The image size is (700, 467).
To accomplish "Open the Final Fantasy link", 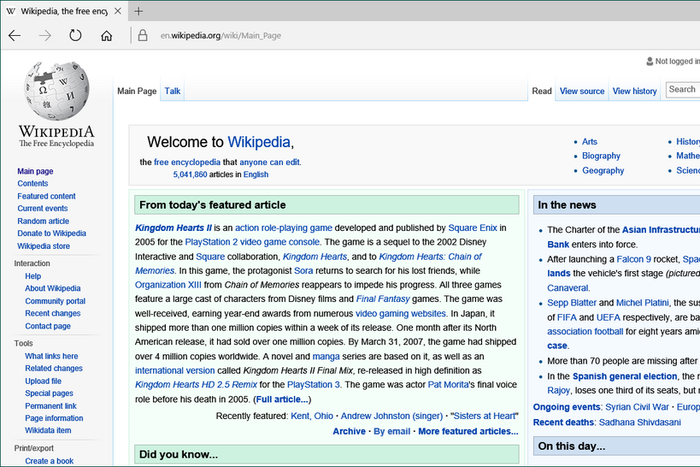I will (x=383, y=299).
